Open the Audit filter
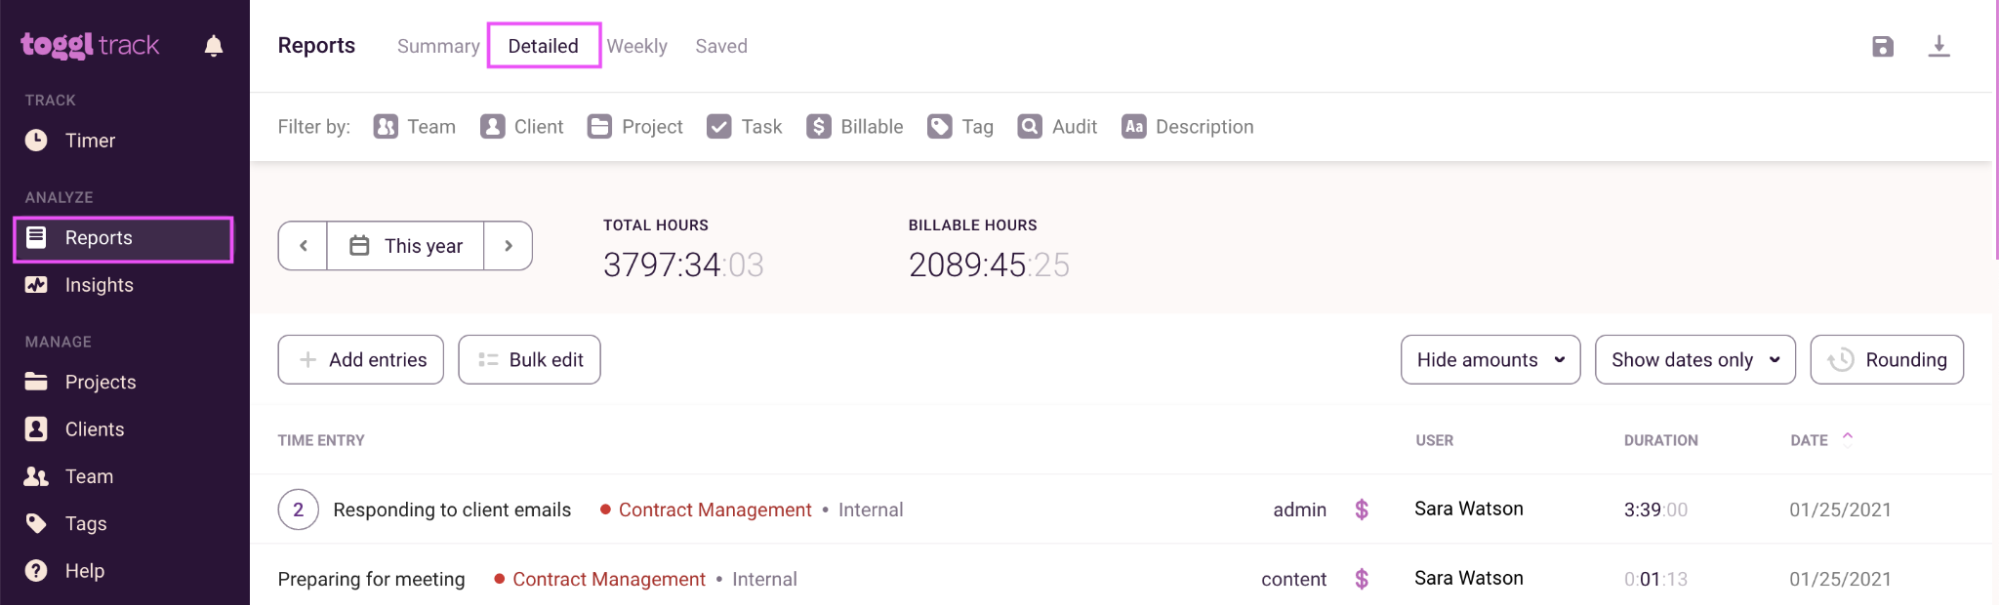The height and width of the screenshot is (606, 1999). click(1056, 126)
